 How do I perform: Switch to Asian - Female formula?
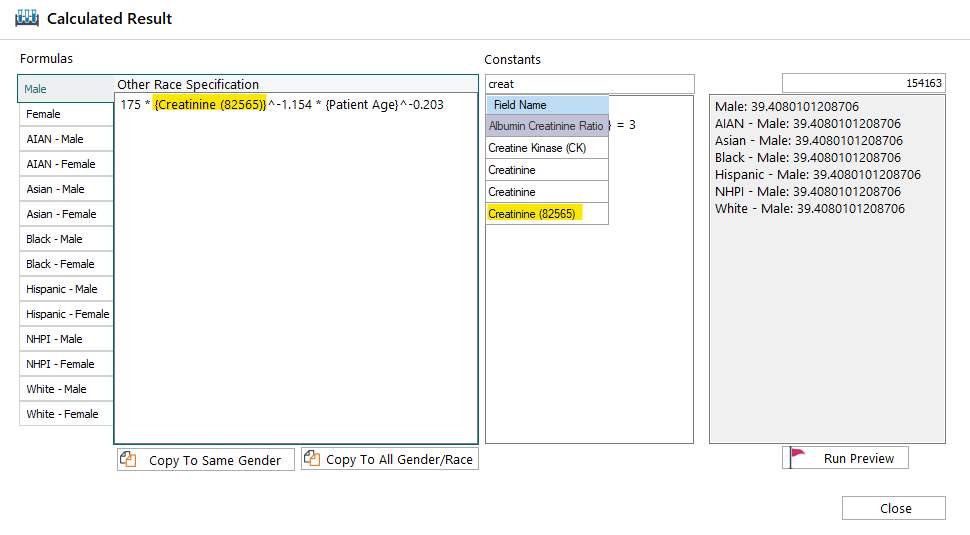(66, 214)
